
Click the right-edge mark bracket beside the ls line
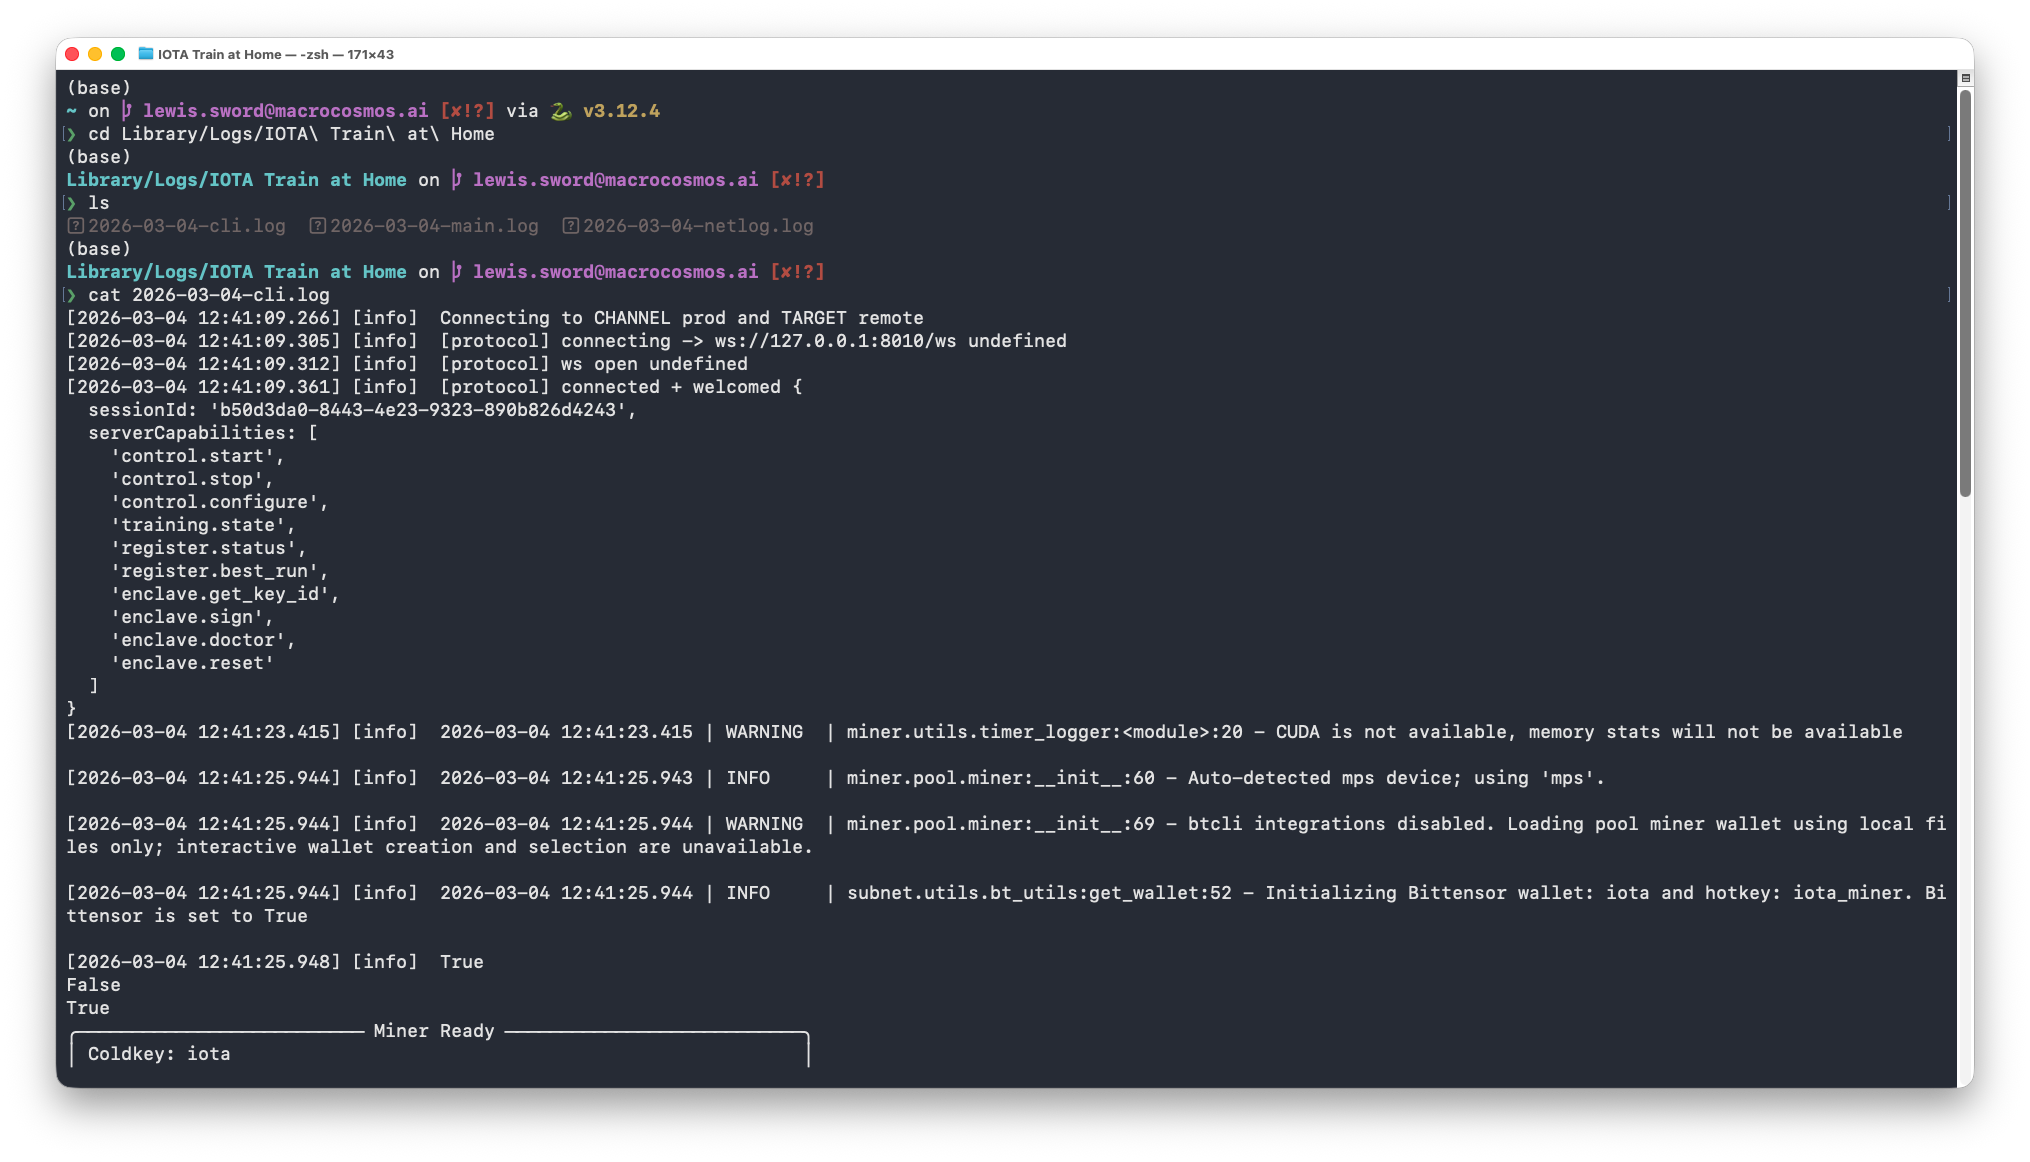click(1949, 203)
